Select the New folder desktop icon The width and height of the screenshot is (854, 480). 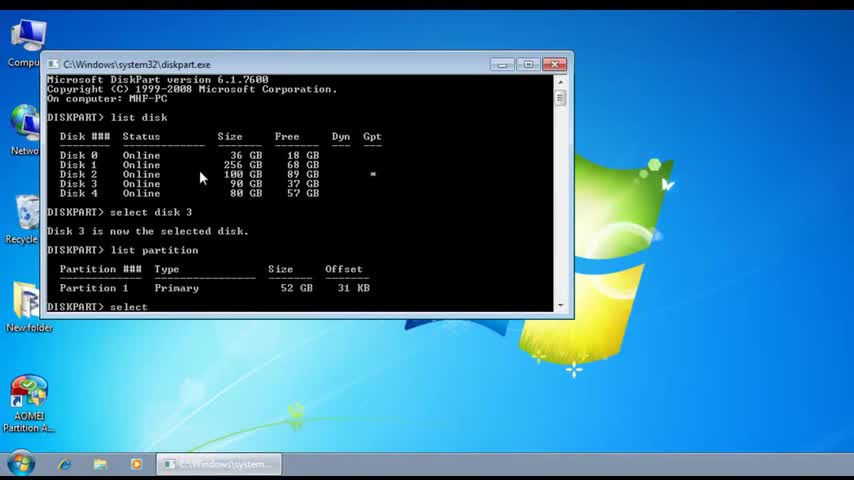pos(29,307)
